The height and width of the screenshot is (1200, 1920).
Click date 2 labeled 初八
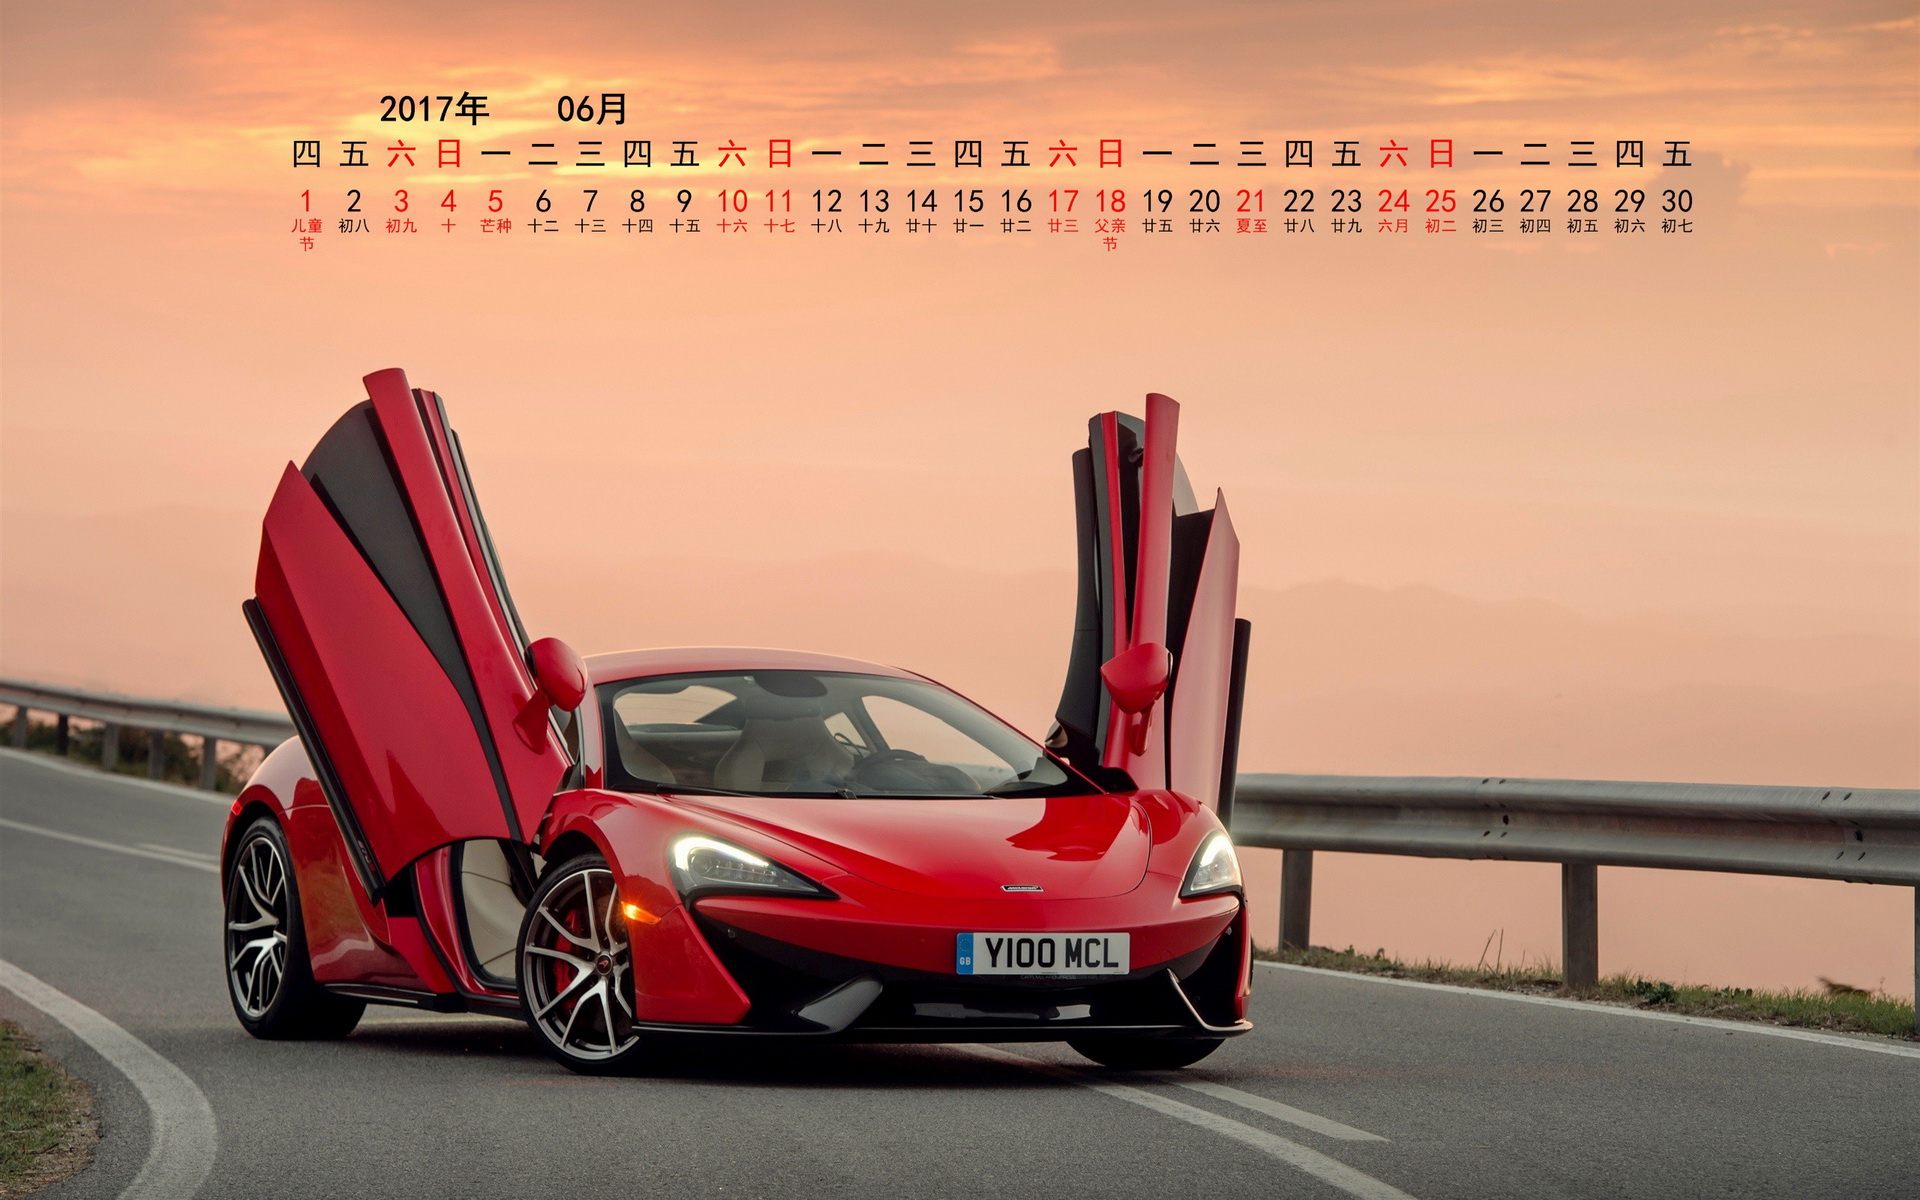pos(353,202)
